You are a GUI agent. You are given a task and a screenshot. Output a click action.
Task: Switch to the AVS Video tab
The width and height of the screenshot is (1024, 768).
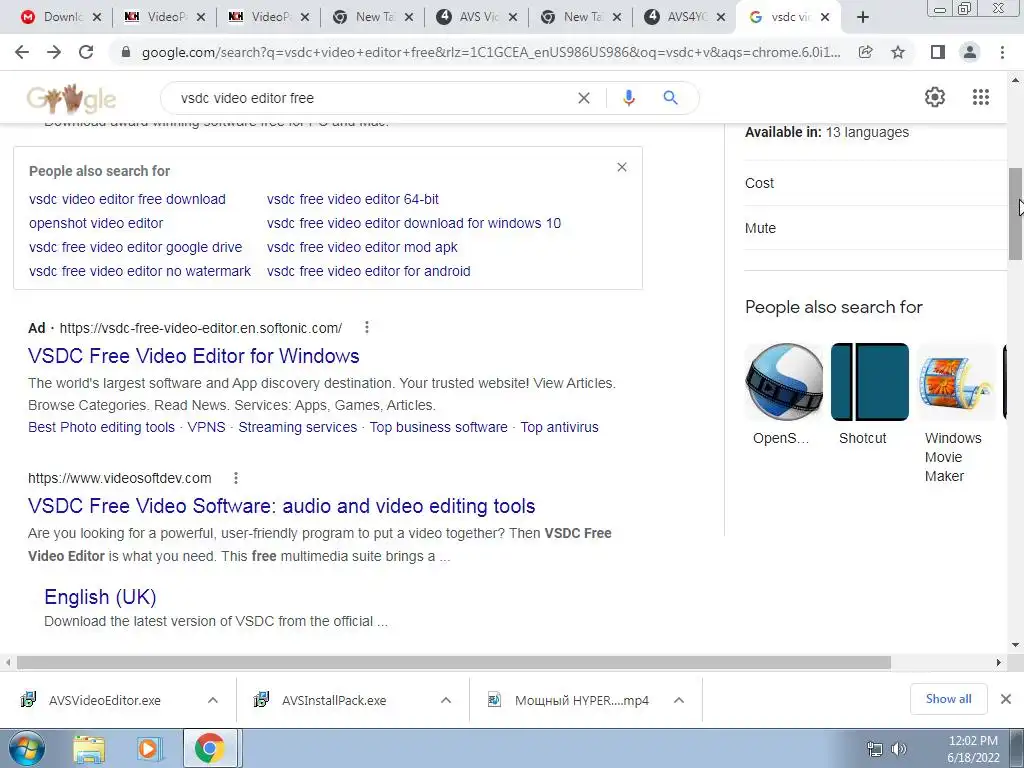point(476,17)
